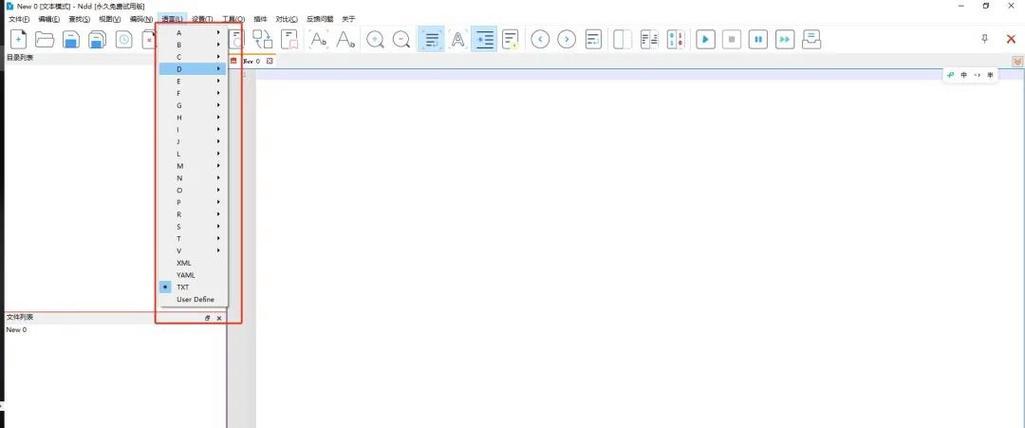
Task: Click the binary 0/1 compare icon
Action: [675, 39]
